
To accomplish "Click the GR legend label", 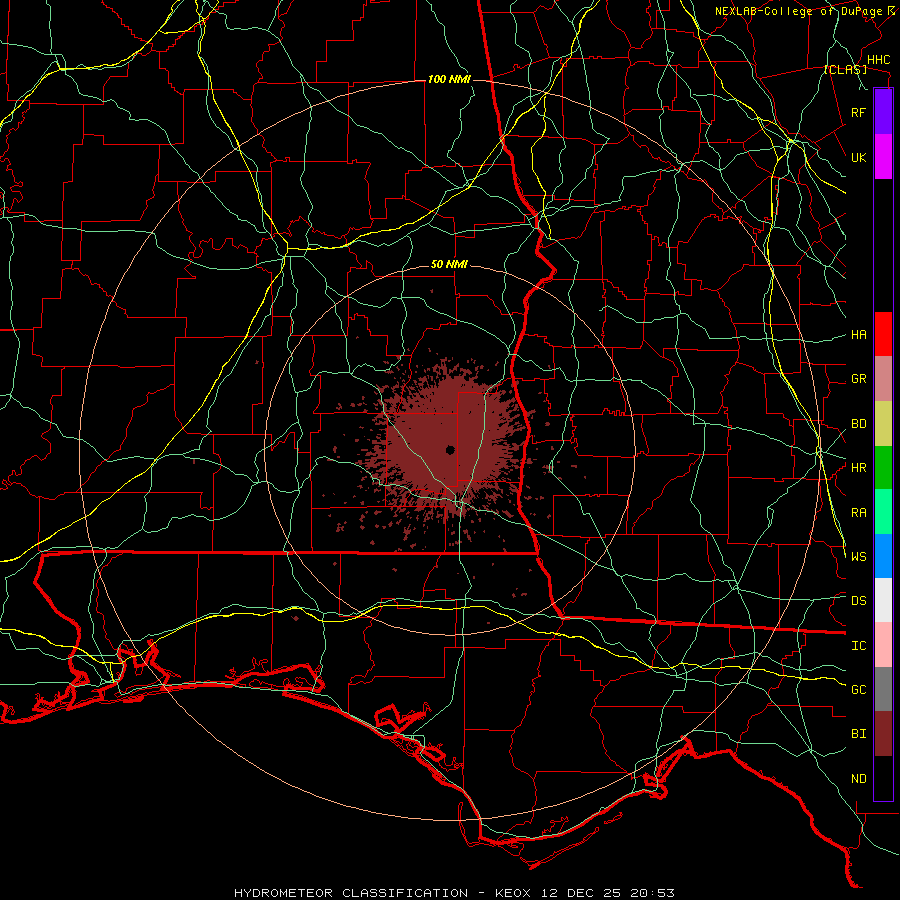I will point(859,379).
